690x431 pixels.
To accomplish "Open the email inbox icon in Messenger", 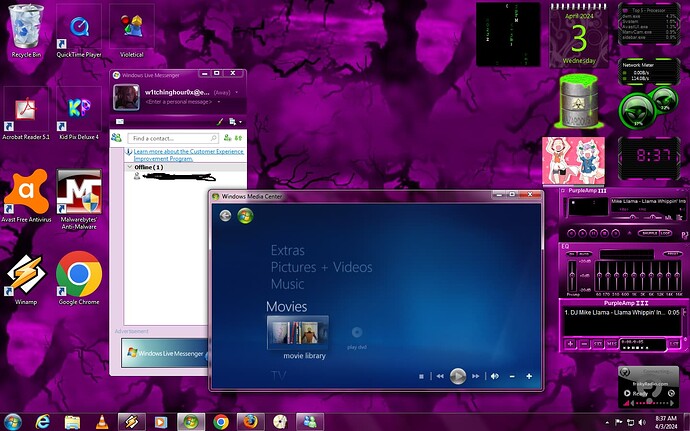I will pyautogui.click(x=120, y=122).
